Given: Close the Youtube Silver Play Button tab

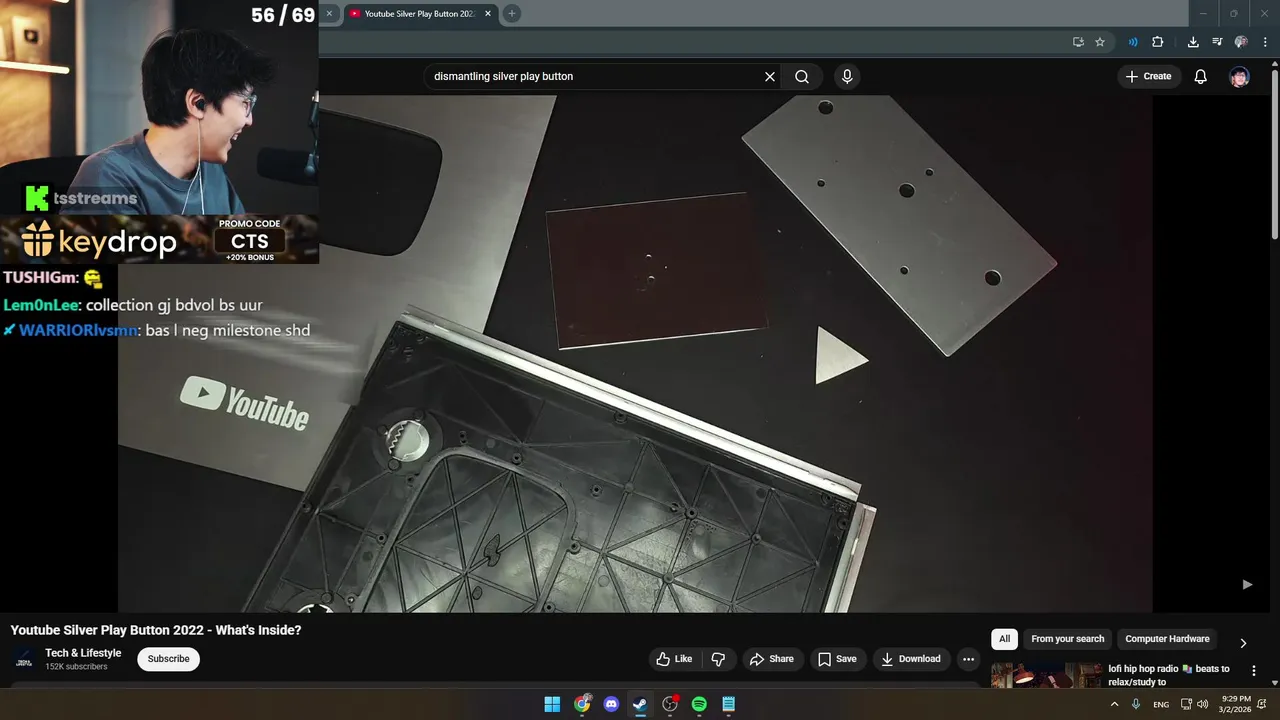Looking at the screenshot, I should tap(490, 14).
